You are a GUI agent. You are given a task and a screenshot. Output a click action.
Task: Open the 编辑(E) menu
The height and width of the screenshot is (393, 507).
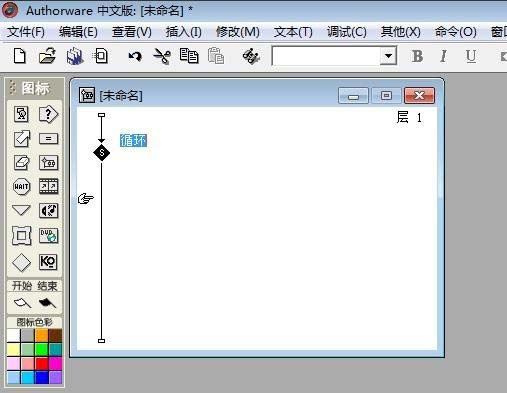78,32
